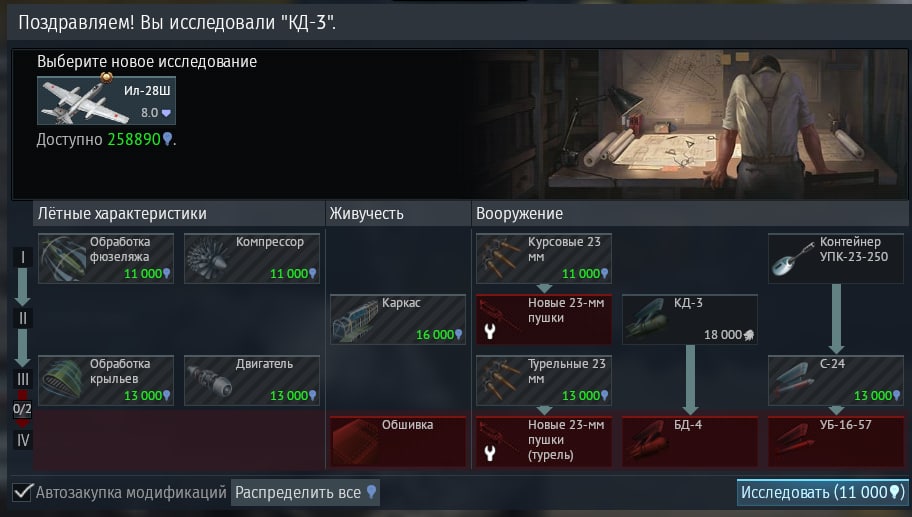Choose the Двигатель engine modification

tap(252, 380)
